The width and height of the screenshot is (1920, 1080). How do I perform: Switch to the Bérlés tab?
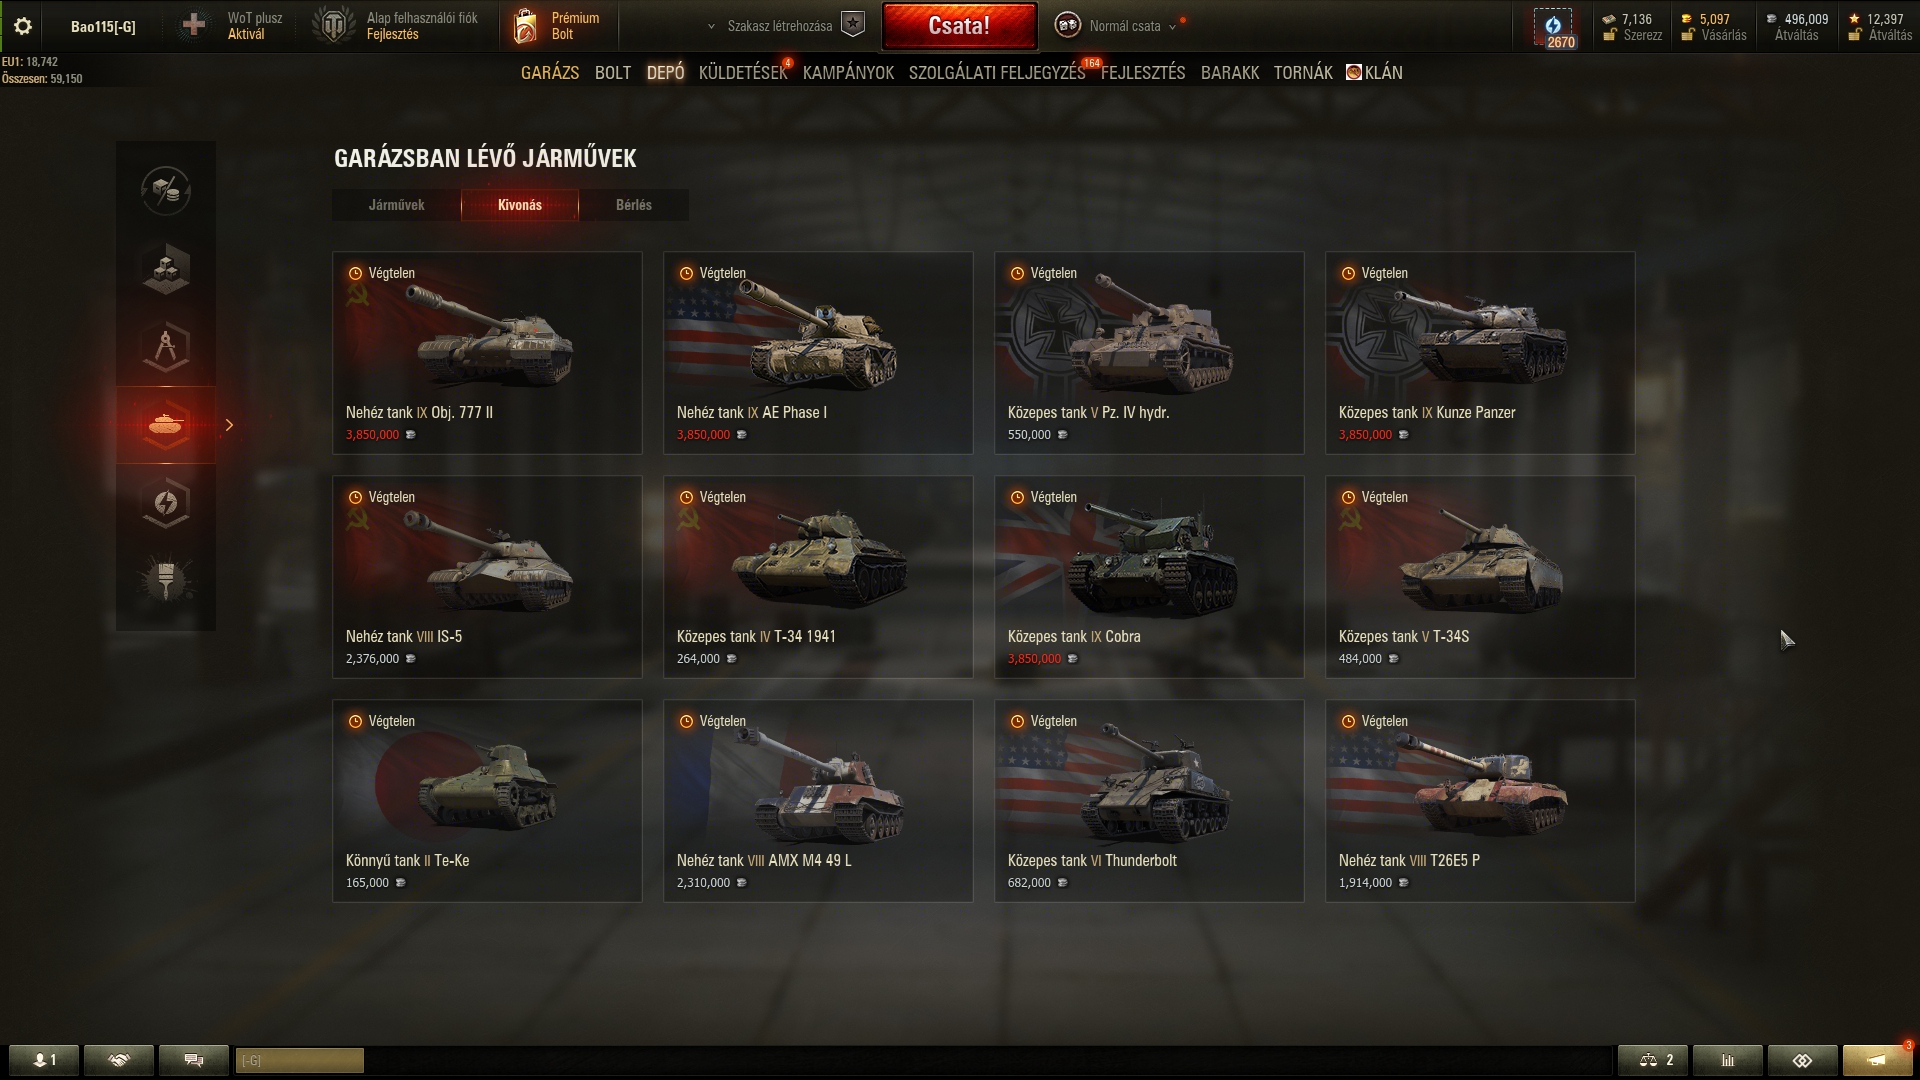point(634,205)
